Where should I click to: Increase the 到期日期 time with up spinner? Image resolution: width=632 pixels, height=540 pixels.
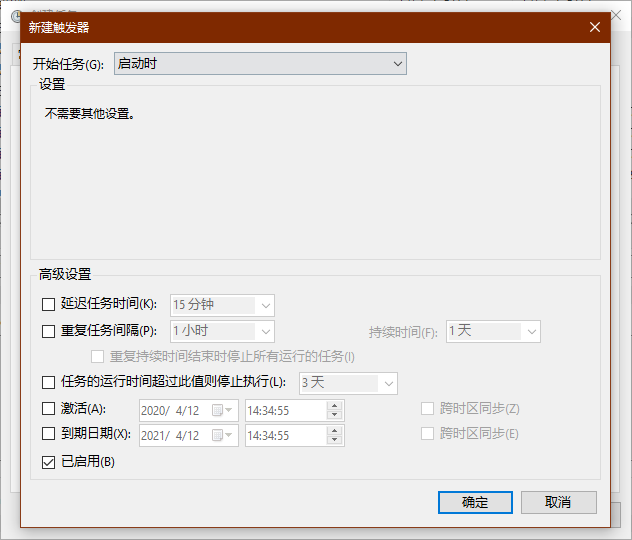(x=335, y=431)
